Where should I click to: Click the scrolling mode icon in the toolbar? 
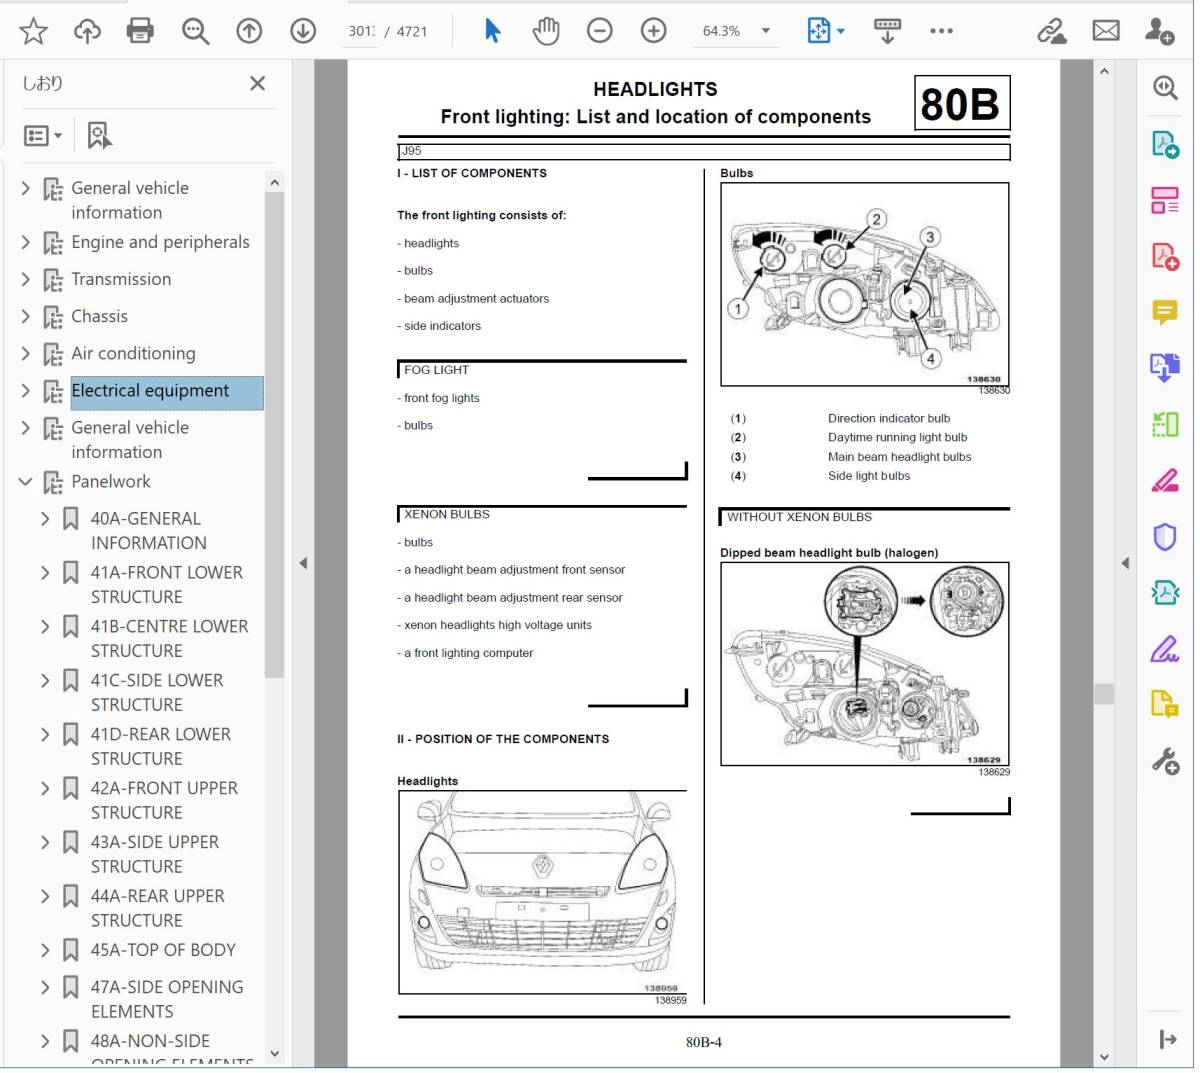887,31
